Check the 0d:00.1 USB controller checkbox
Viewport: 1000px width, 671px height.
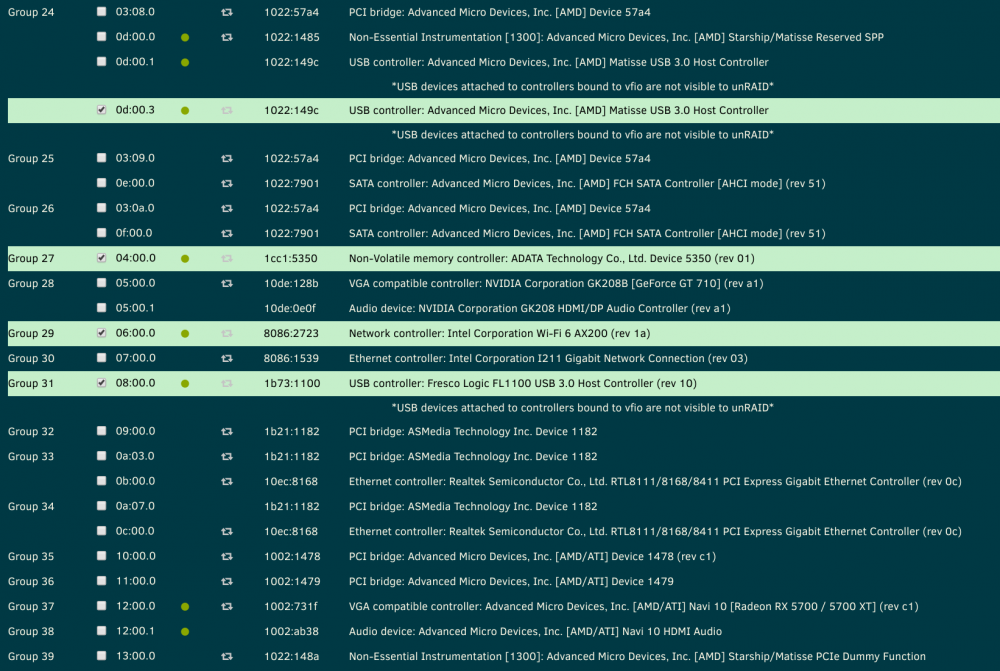point(101,61)
